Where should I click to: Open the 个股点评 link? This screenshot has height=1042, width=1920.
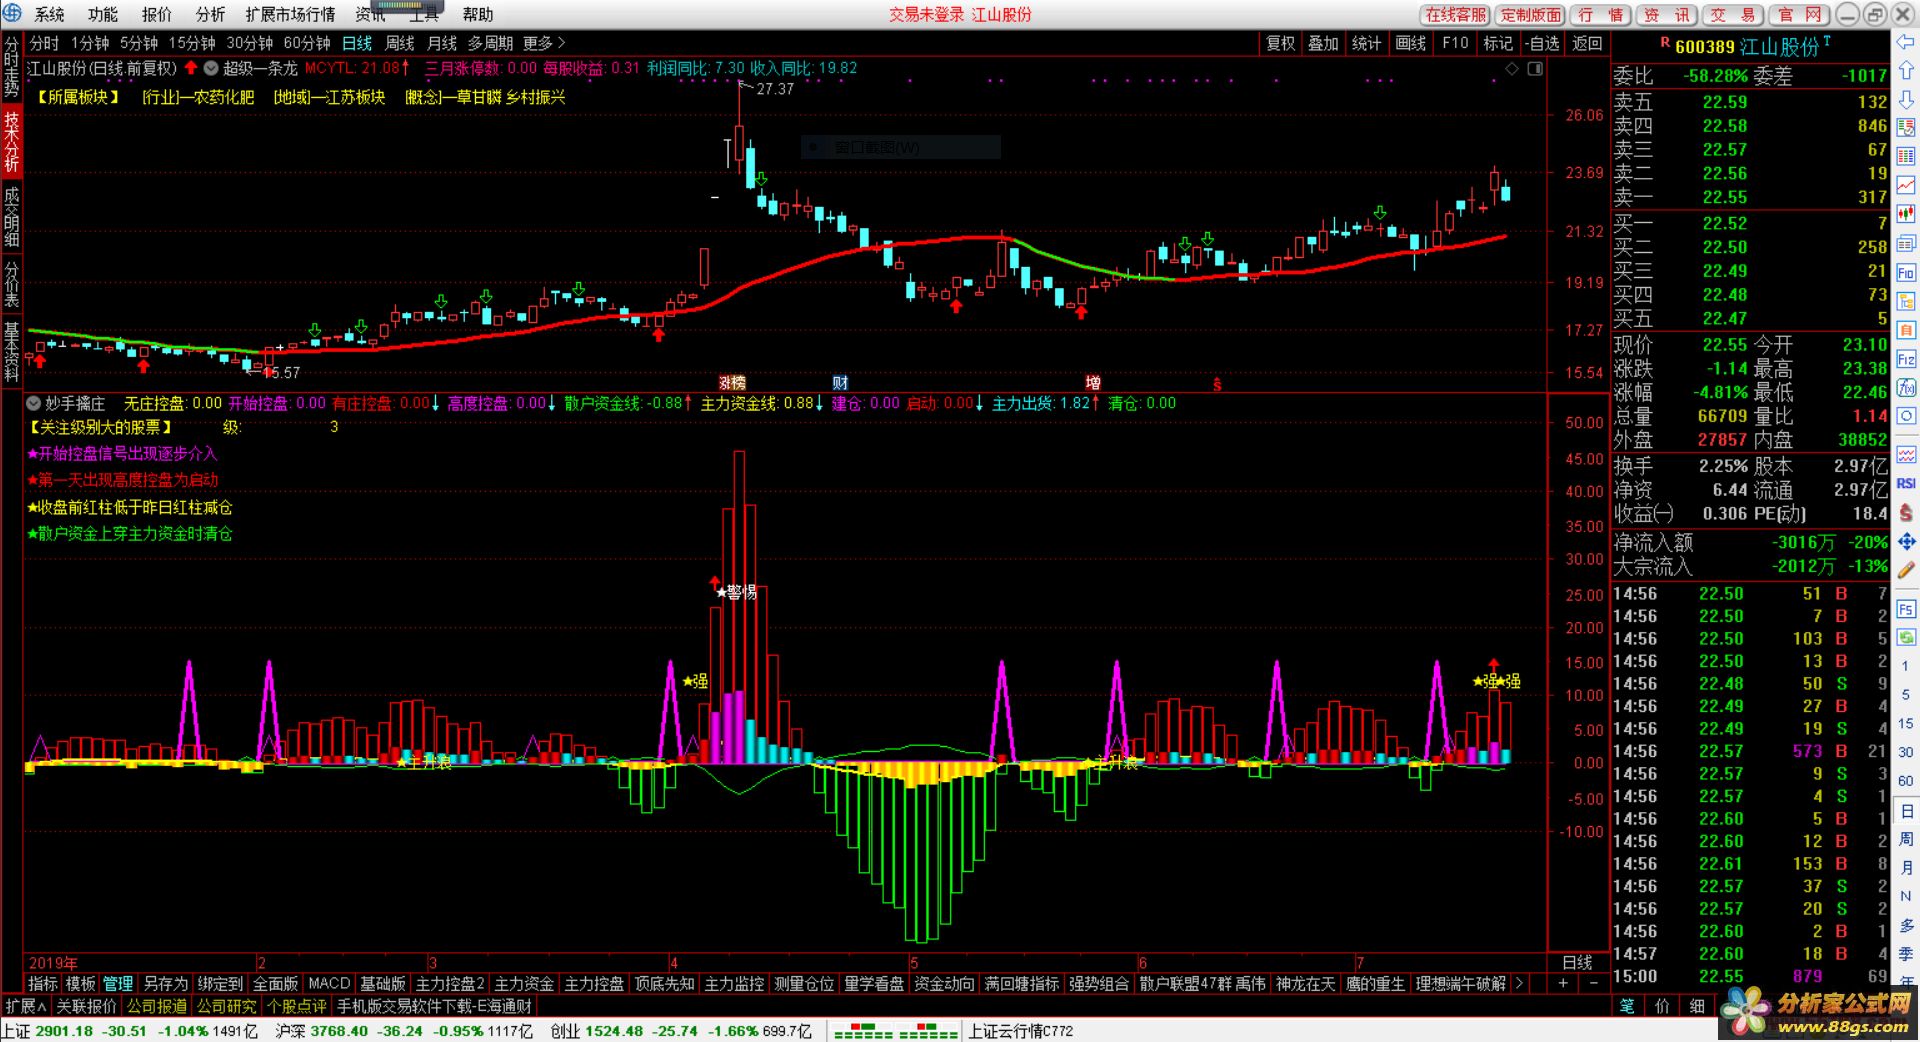297,1006
